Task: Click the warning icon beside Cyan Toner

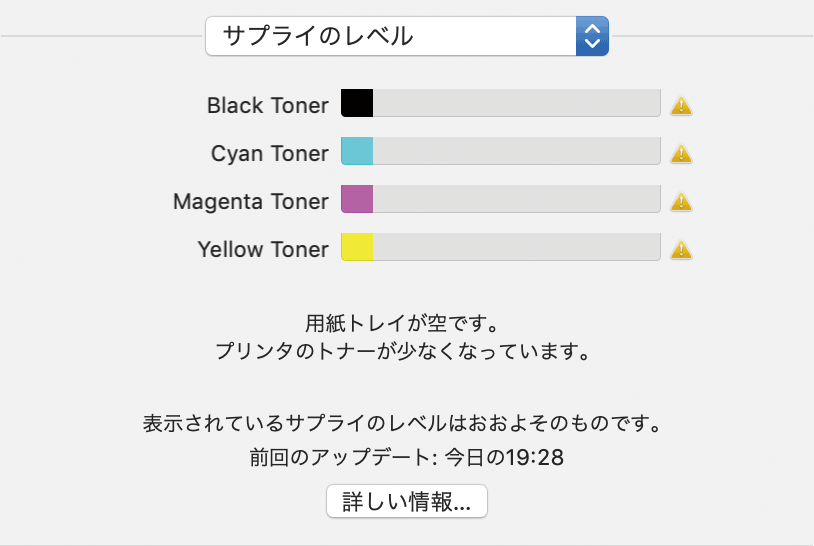Action: (x=681, y=153)
